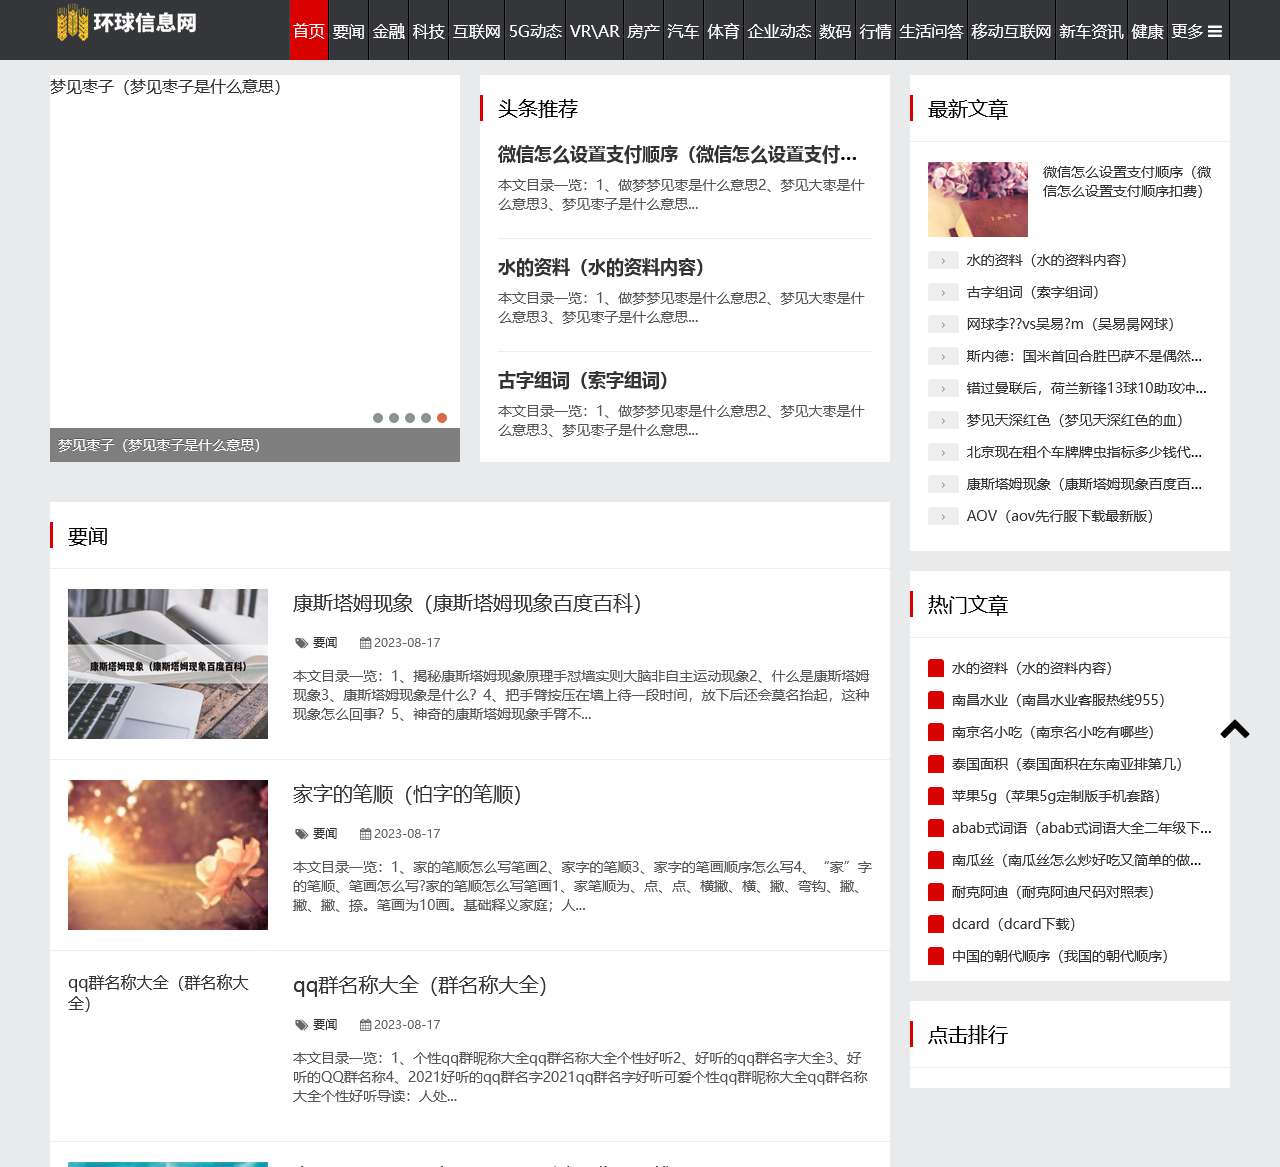Viewport: 1280px width, 1167px height.
Task: Click the tag icon under 康斯塔姆现象 article
Action: pos(301,643)
